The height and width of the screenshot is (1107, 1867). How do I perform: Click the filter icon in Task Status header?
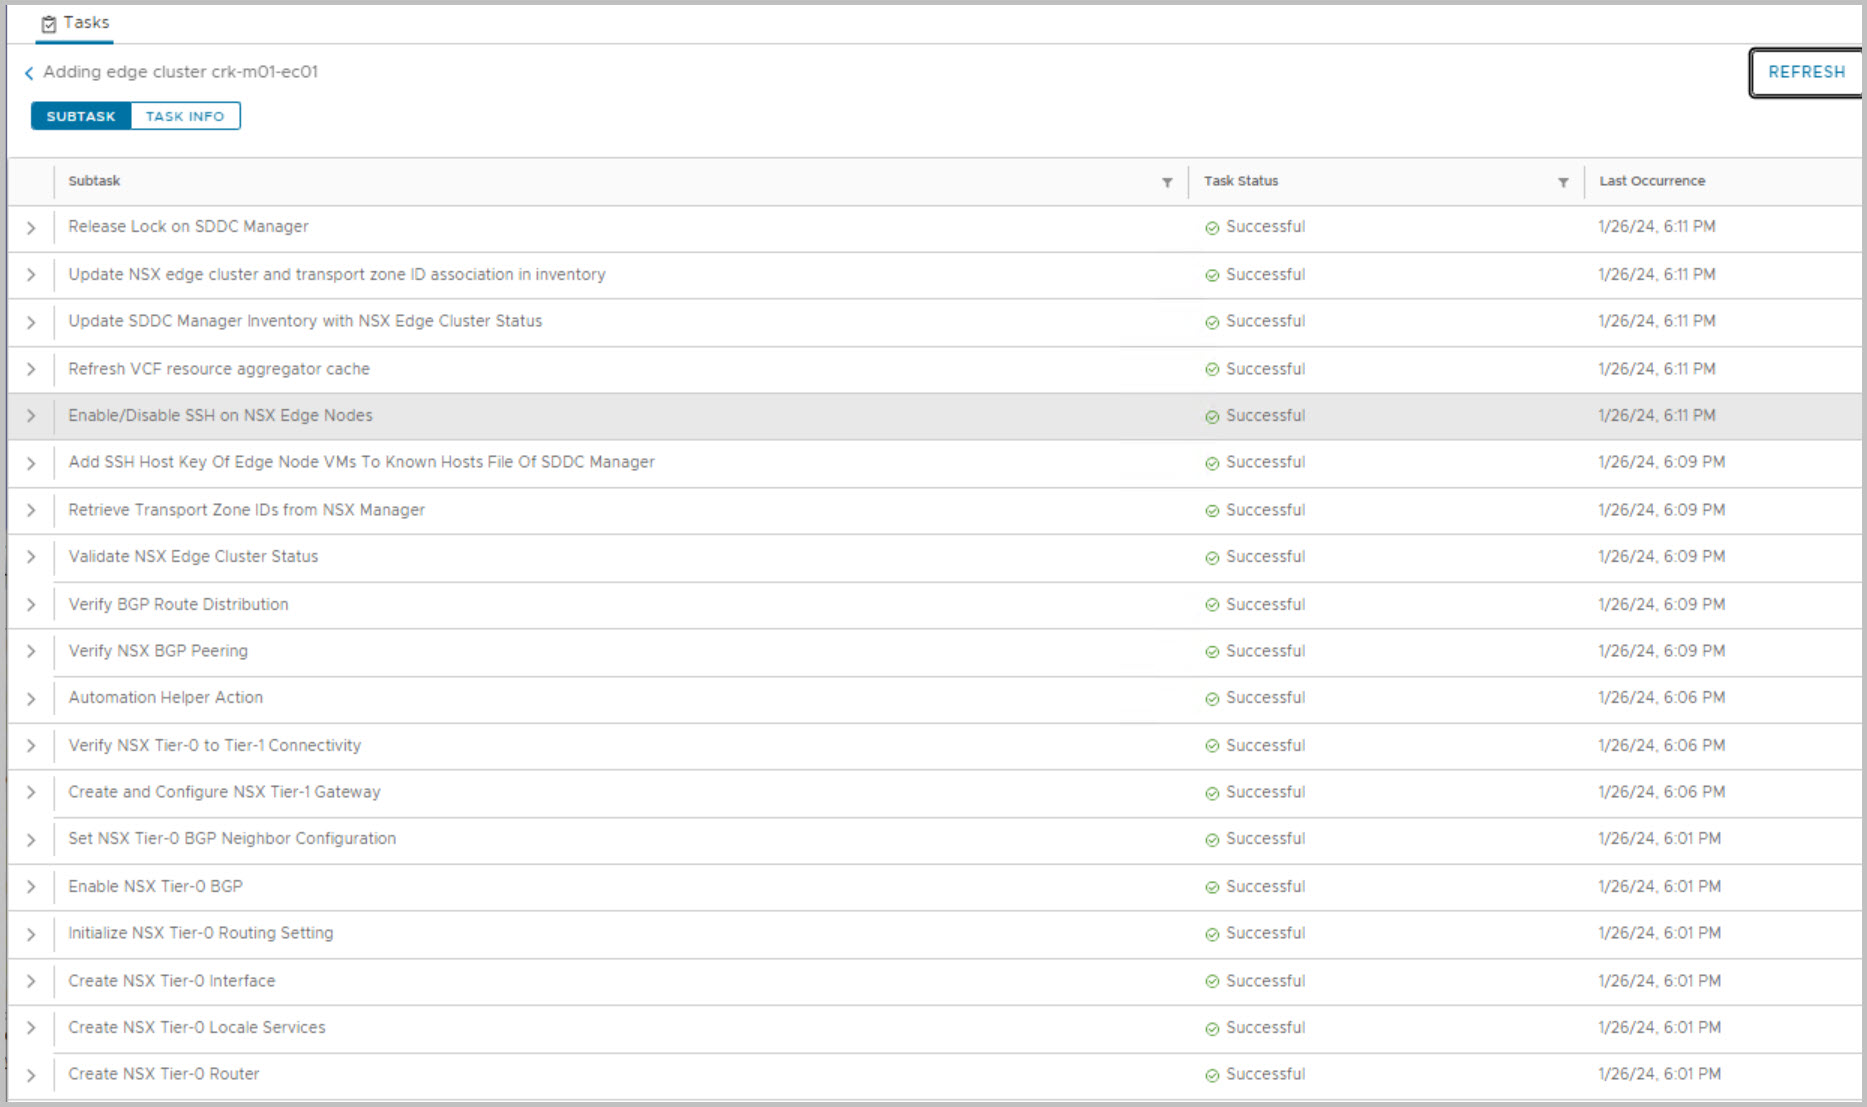[x=1563, y=182]
